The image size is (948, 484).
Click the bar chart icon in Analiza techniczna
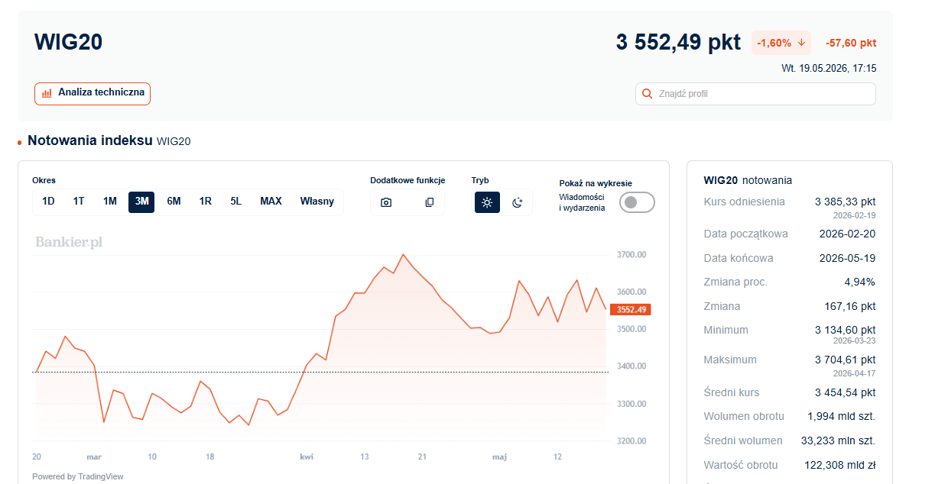pos(47,94)
